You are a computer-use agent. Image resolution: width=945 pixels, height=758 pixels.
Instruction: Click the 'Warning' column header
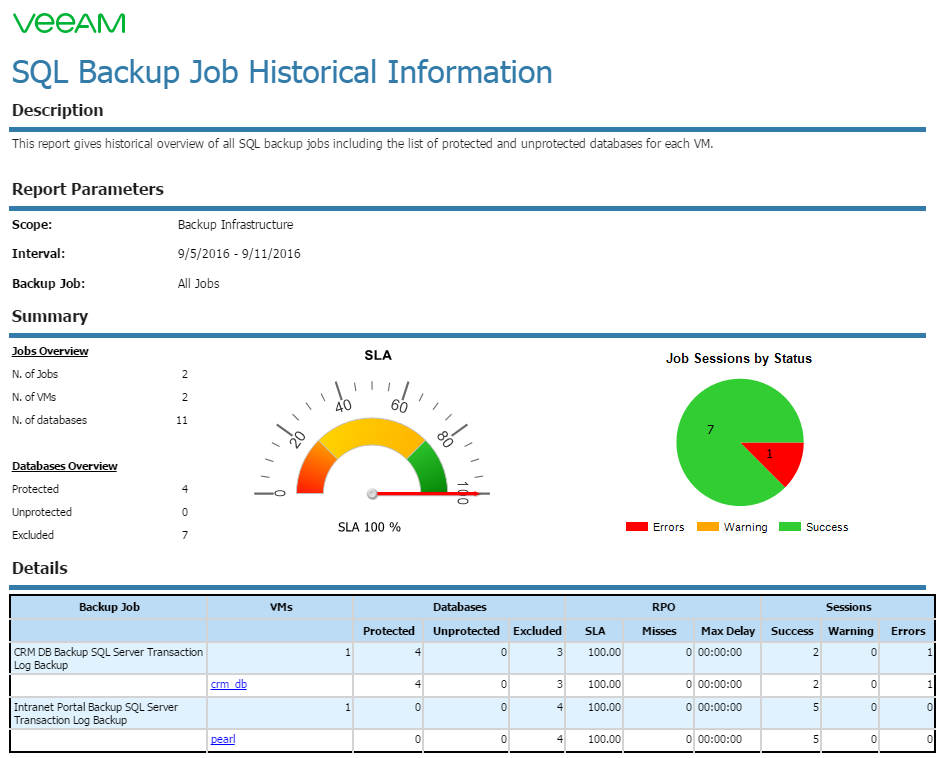click(850, 631)
